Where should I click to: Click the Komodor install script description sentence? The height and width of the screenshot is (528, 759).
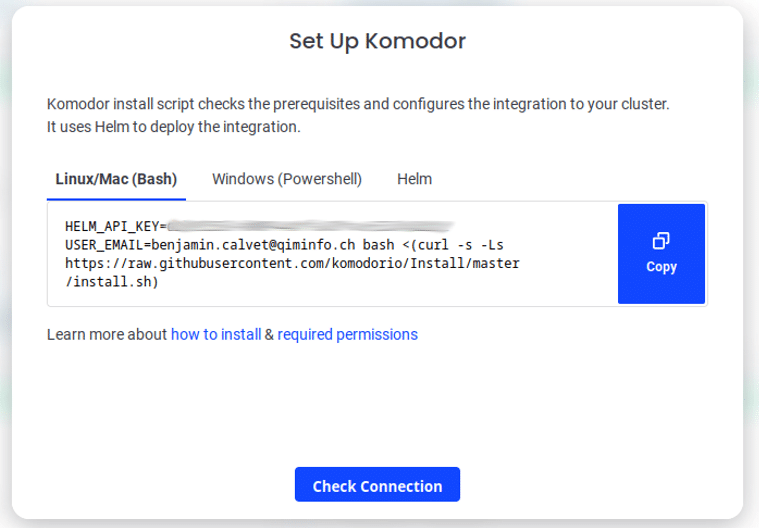pyautogui.click(x=358, y=104)
